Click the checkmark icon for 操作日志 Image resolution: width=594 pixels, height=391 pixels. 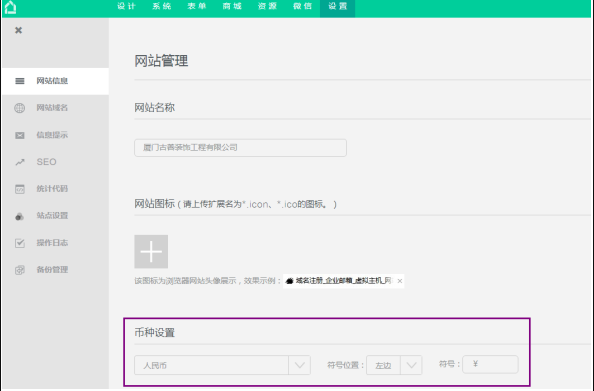20,243
